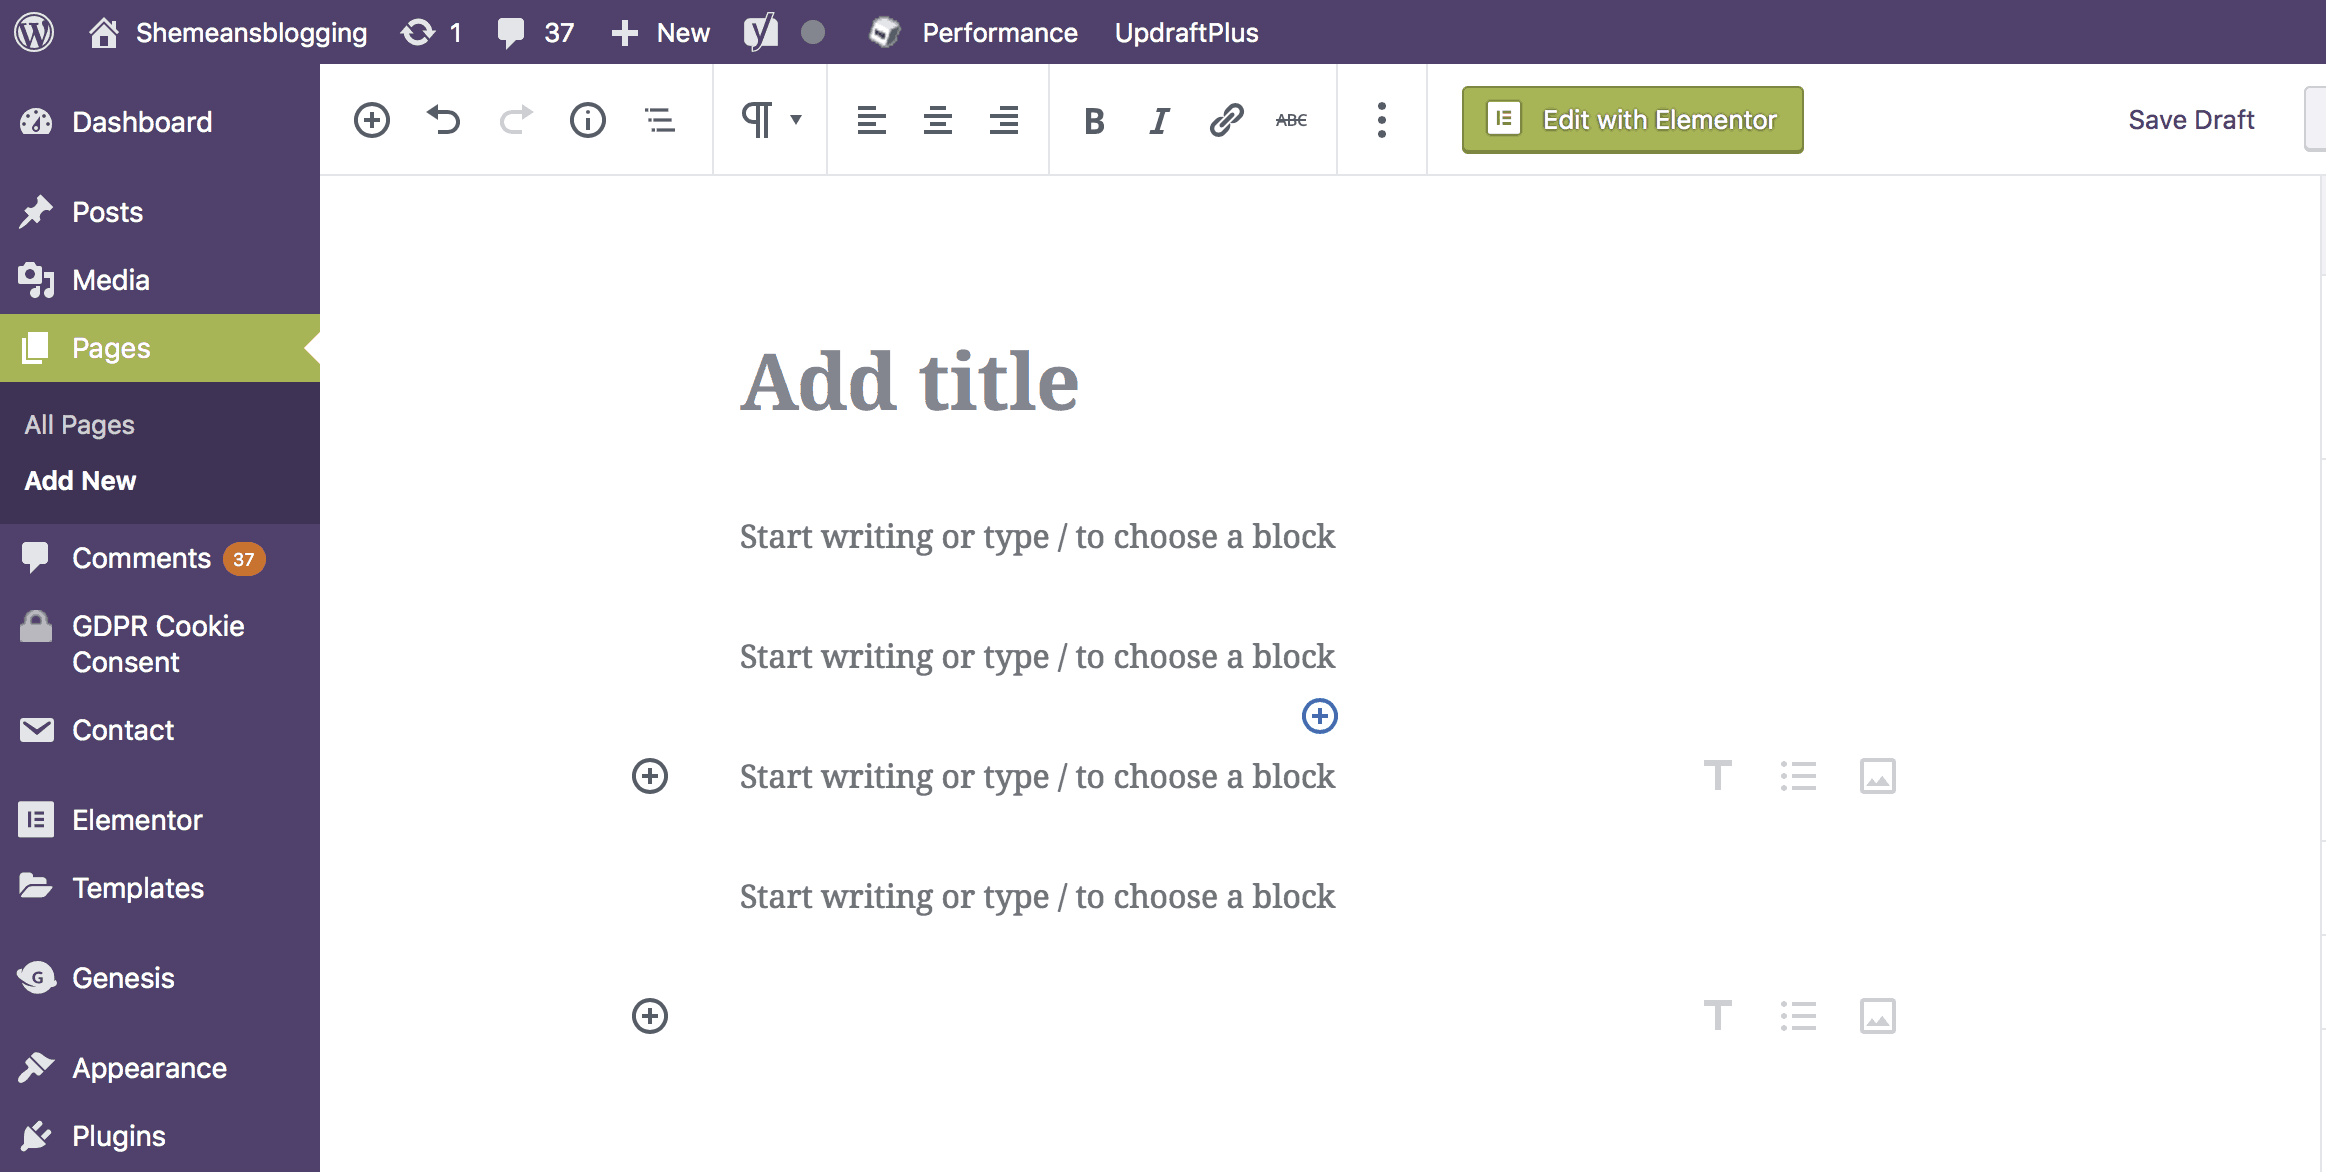The image size is (2326, 1172).
Task: Change block type via paragraph icon
Action: click(x=770, y=120)
